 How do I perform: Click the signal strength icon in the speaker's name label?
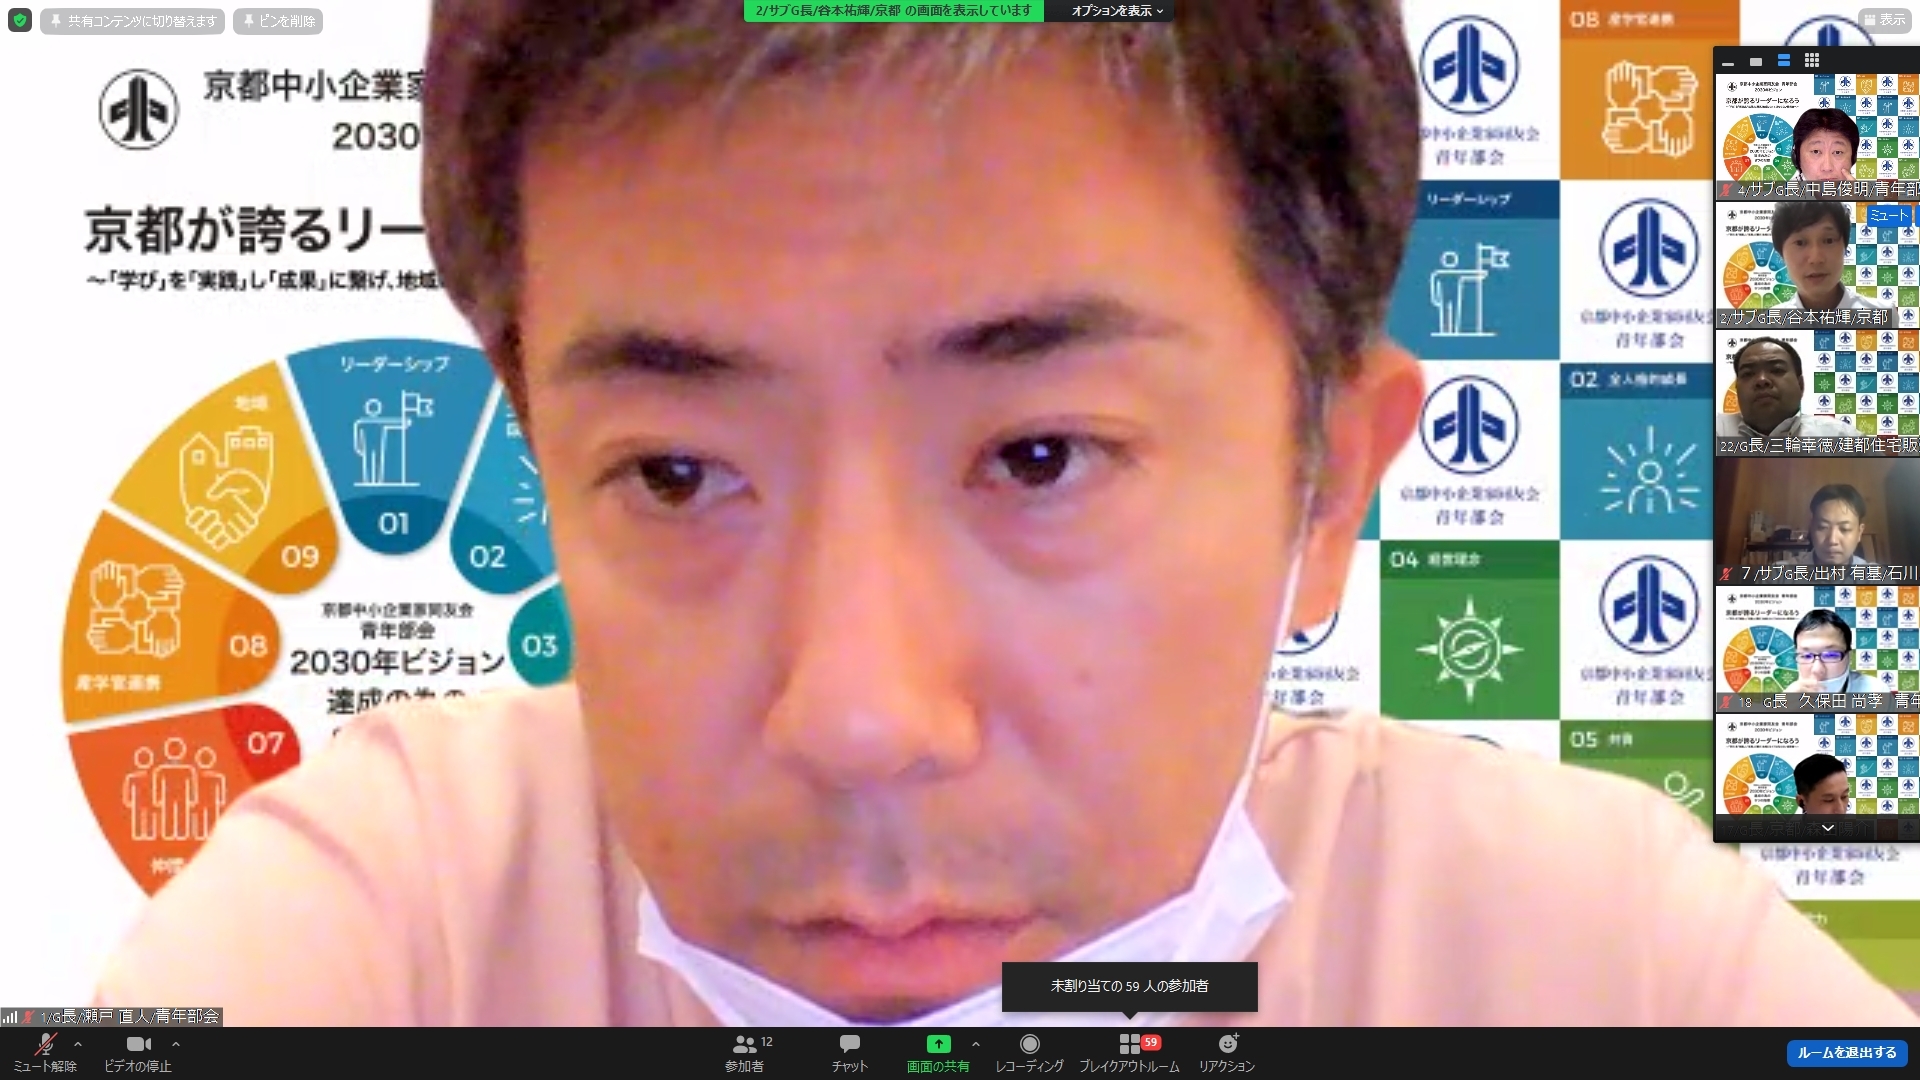tap(10, 1017)
